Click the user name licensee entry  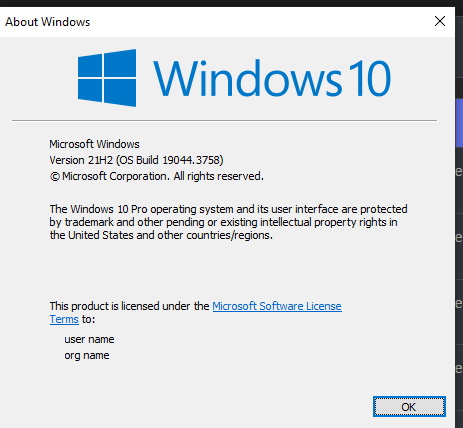pos(89,339)
